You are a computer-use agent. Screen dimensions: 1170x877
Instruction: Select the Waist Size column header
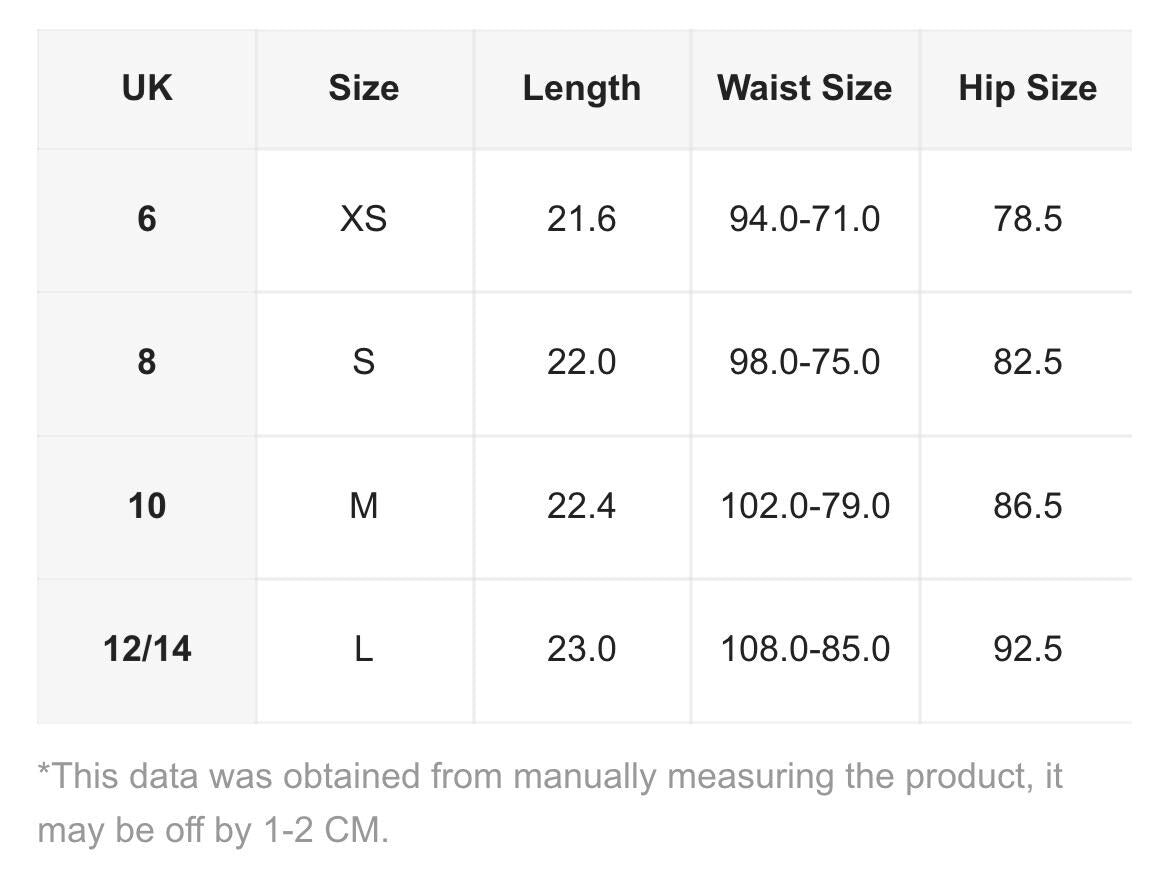pyautogui.click(x=804, y=88)
